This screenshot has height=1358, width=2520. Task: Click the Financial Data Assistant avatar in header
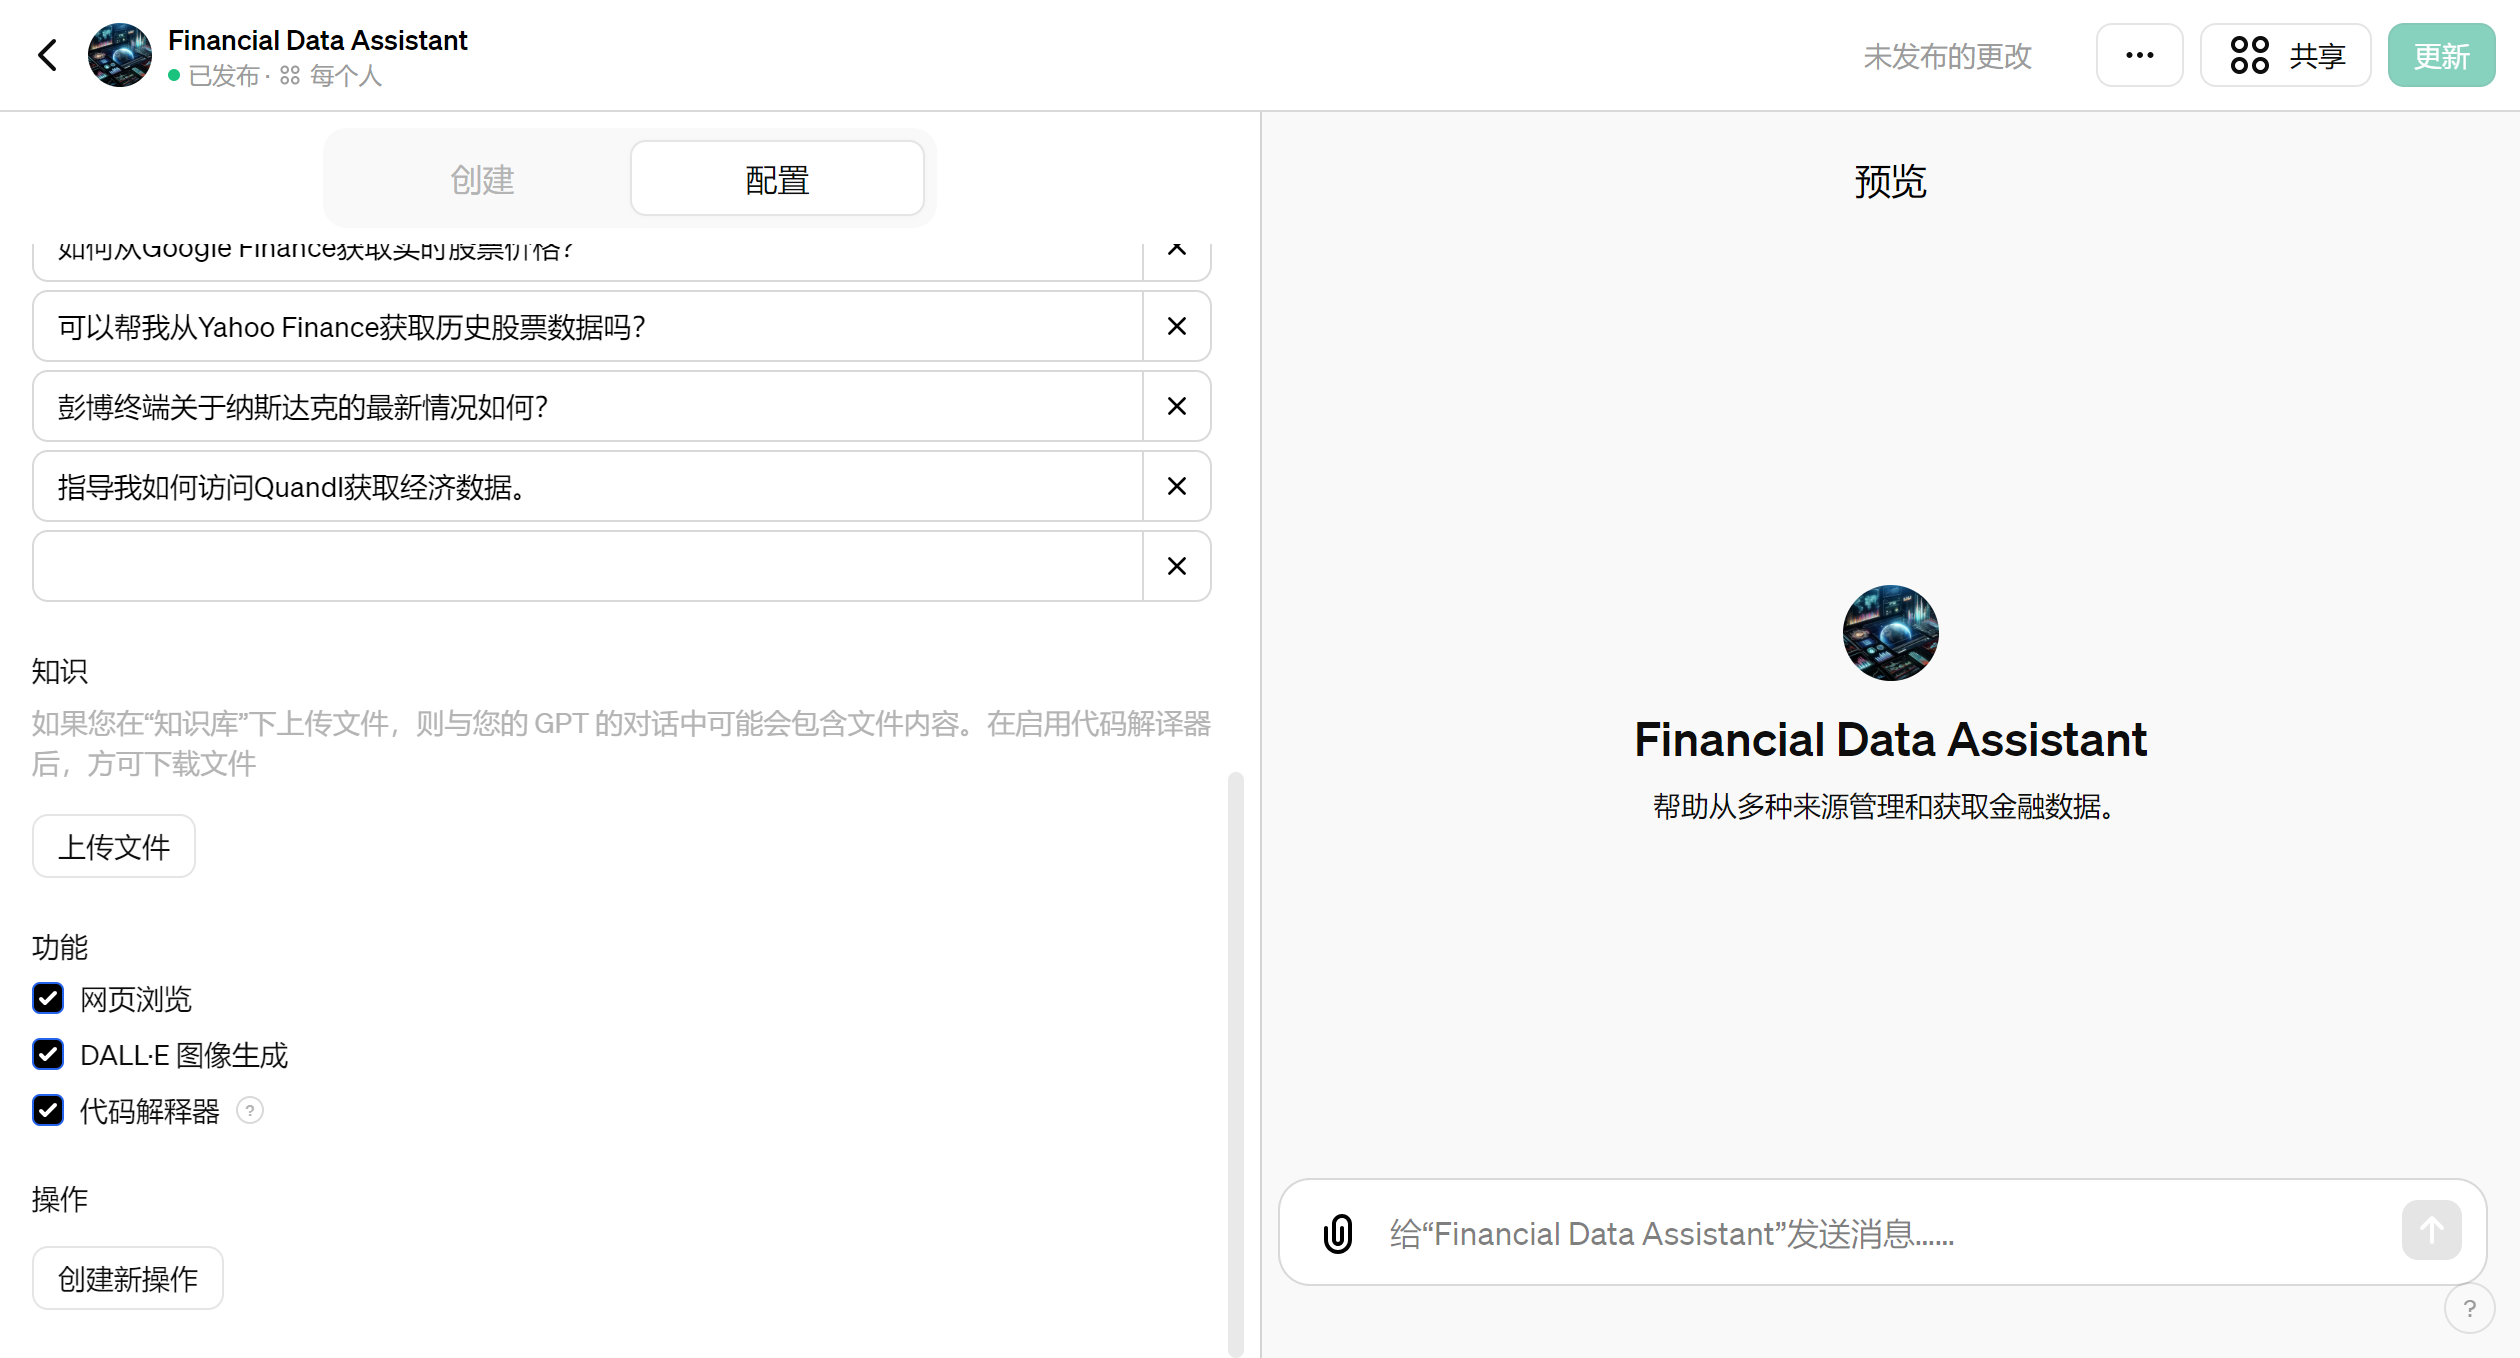[x=120, y=55]
